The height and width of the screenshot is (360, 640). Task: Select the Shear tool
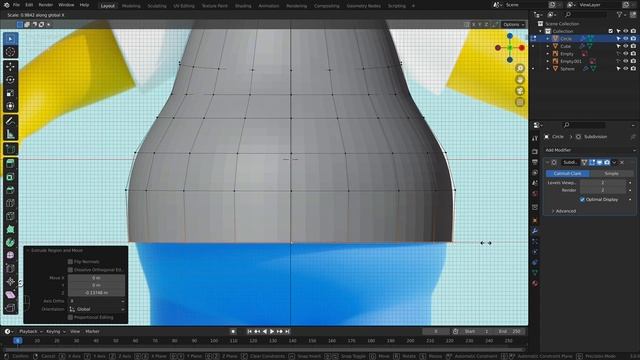[10, 295]
